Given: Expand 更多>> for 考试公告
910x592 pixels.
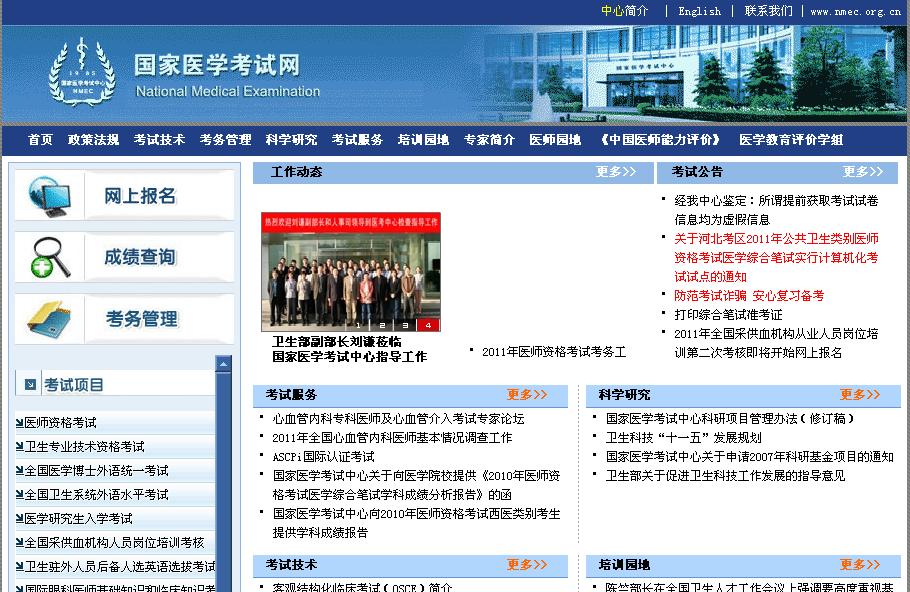Looking at the screenshot, I should [863, 172].
